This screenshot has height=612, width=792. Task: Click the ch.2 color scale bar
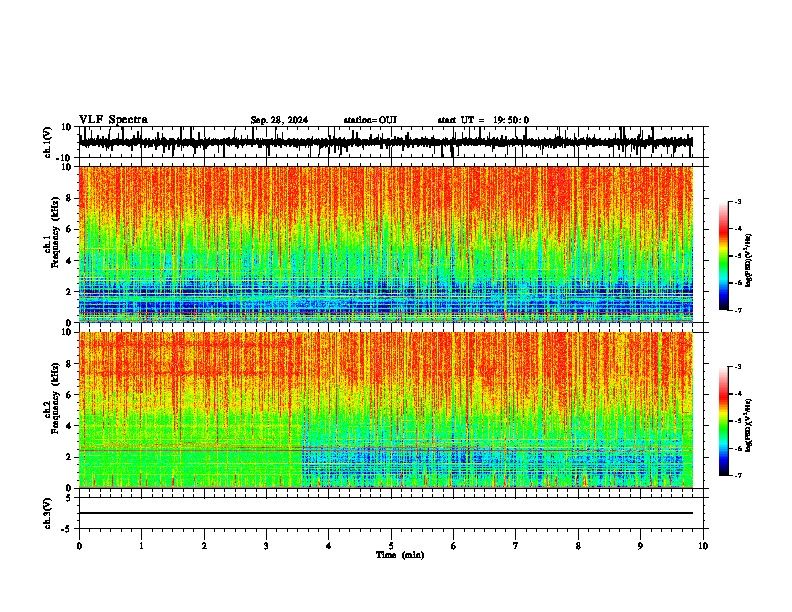click(724, 421)
